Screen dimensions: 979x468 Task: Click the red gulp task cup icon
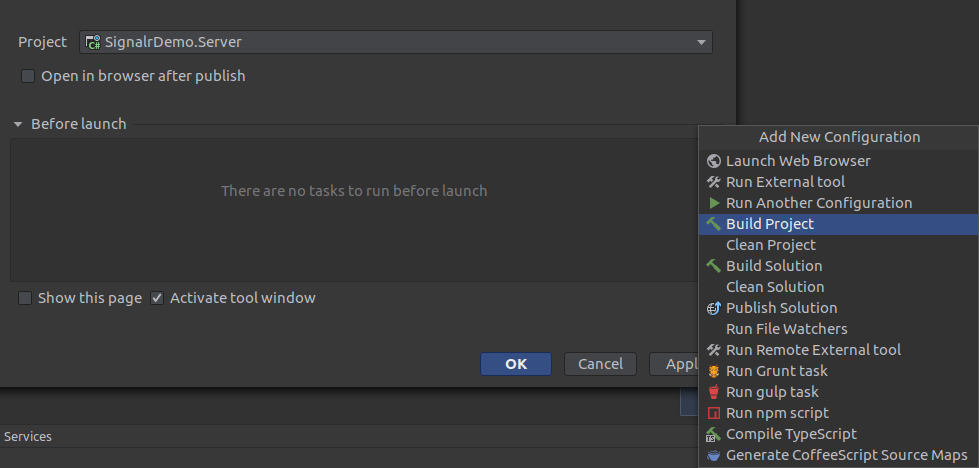713,392
